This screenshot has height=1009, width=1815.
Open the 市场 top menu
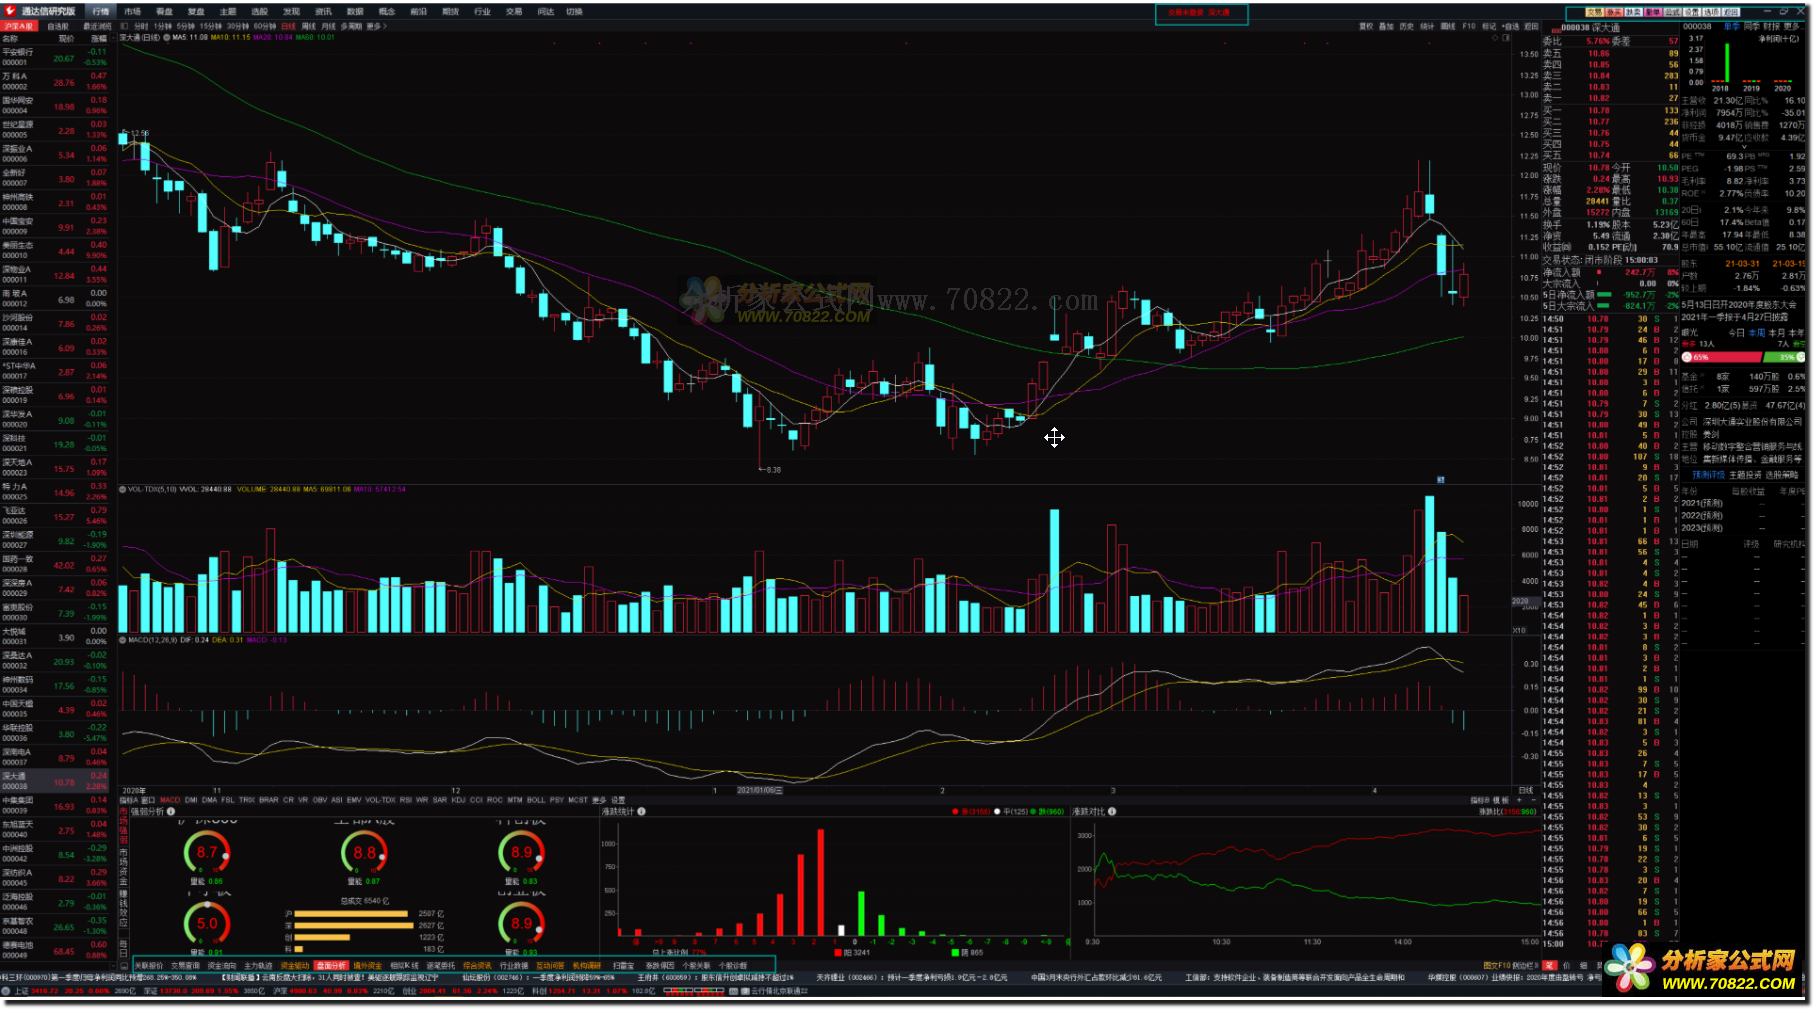point(132,11)
